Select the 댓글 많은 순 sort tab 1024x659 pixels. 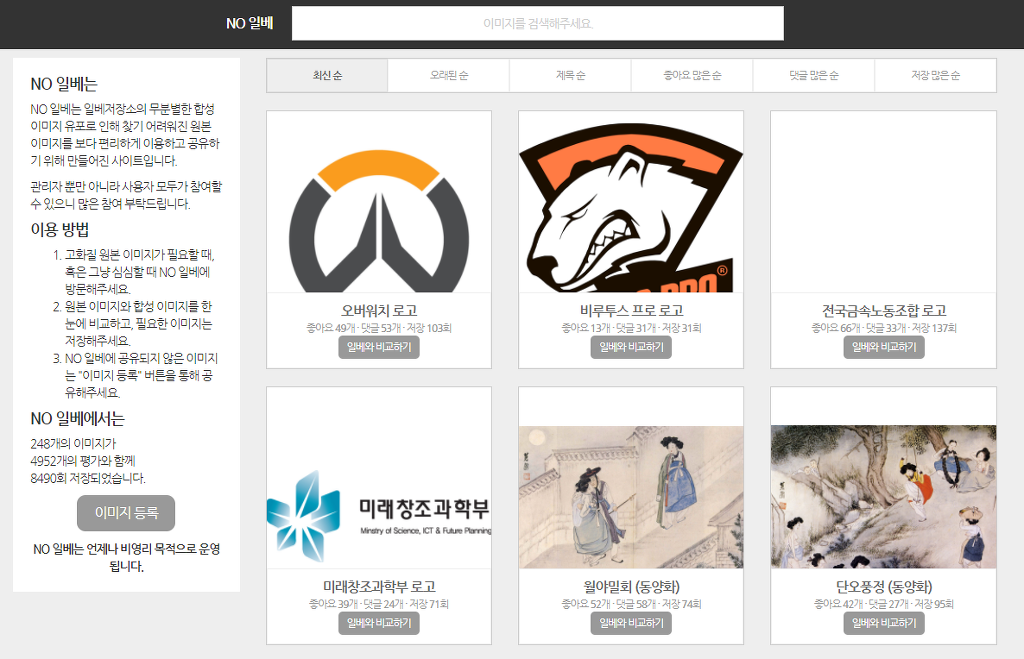pos(814,76)
